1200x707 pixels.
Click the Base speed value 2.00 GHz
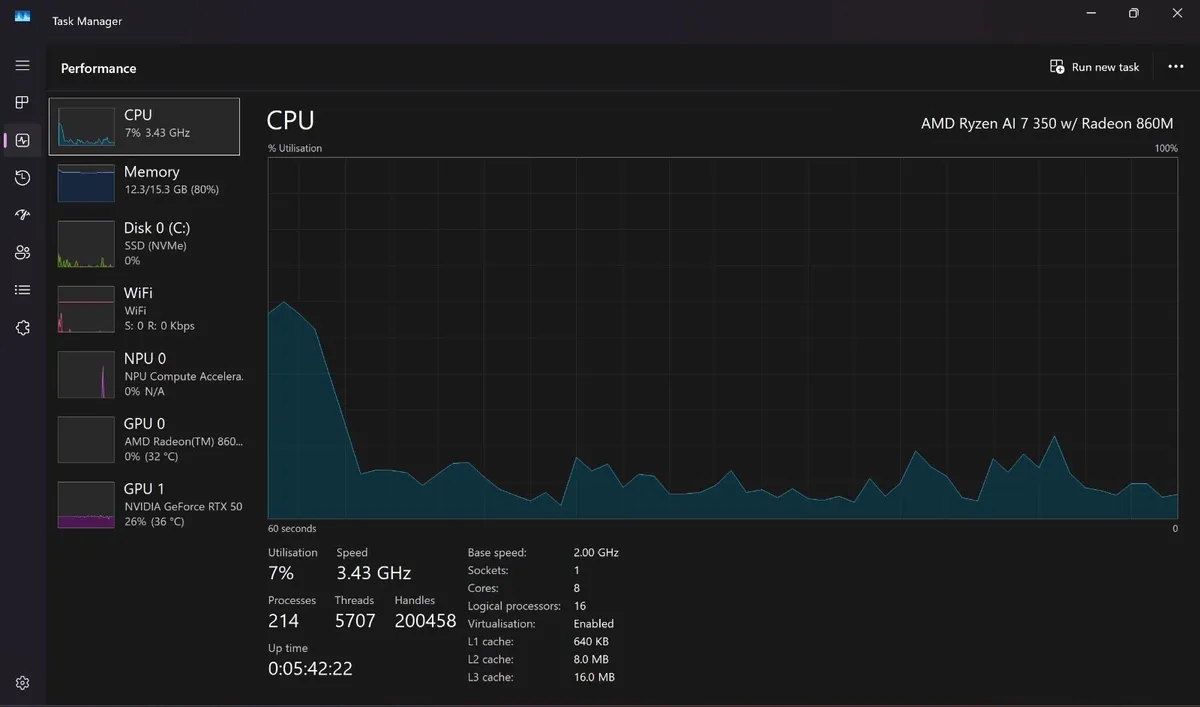(x=596, y=553)
